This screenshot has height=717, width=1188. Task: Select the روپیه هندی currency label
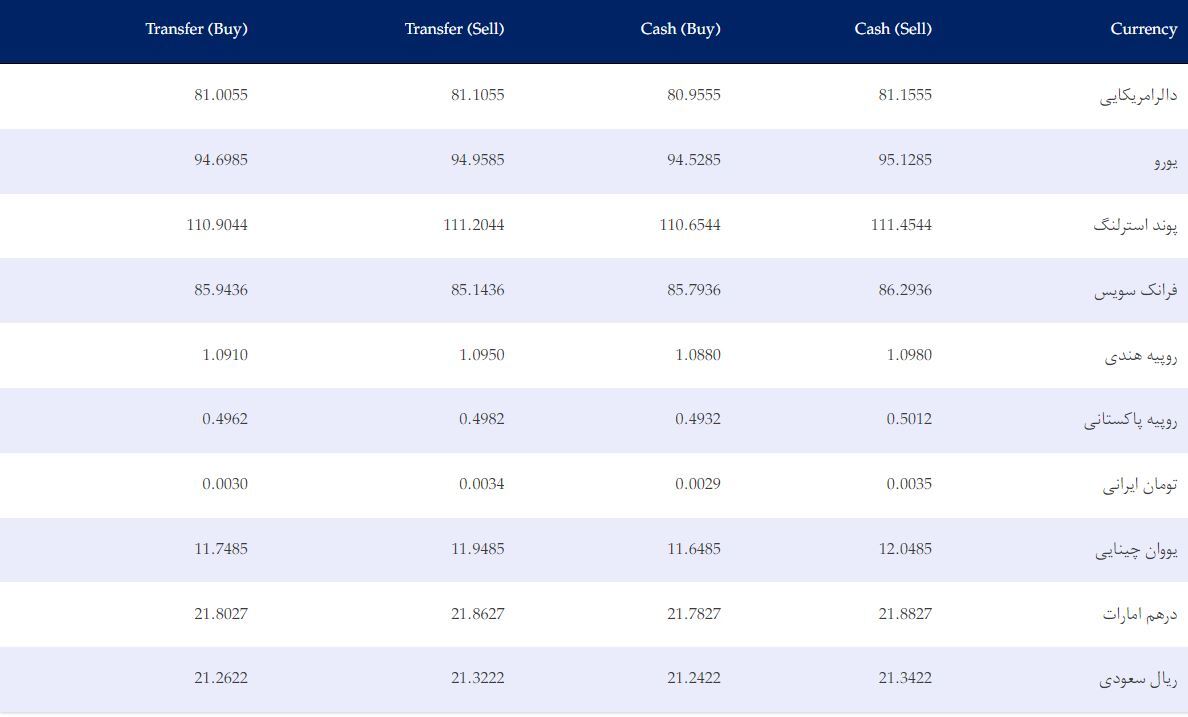(1140, 355)
